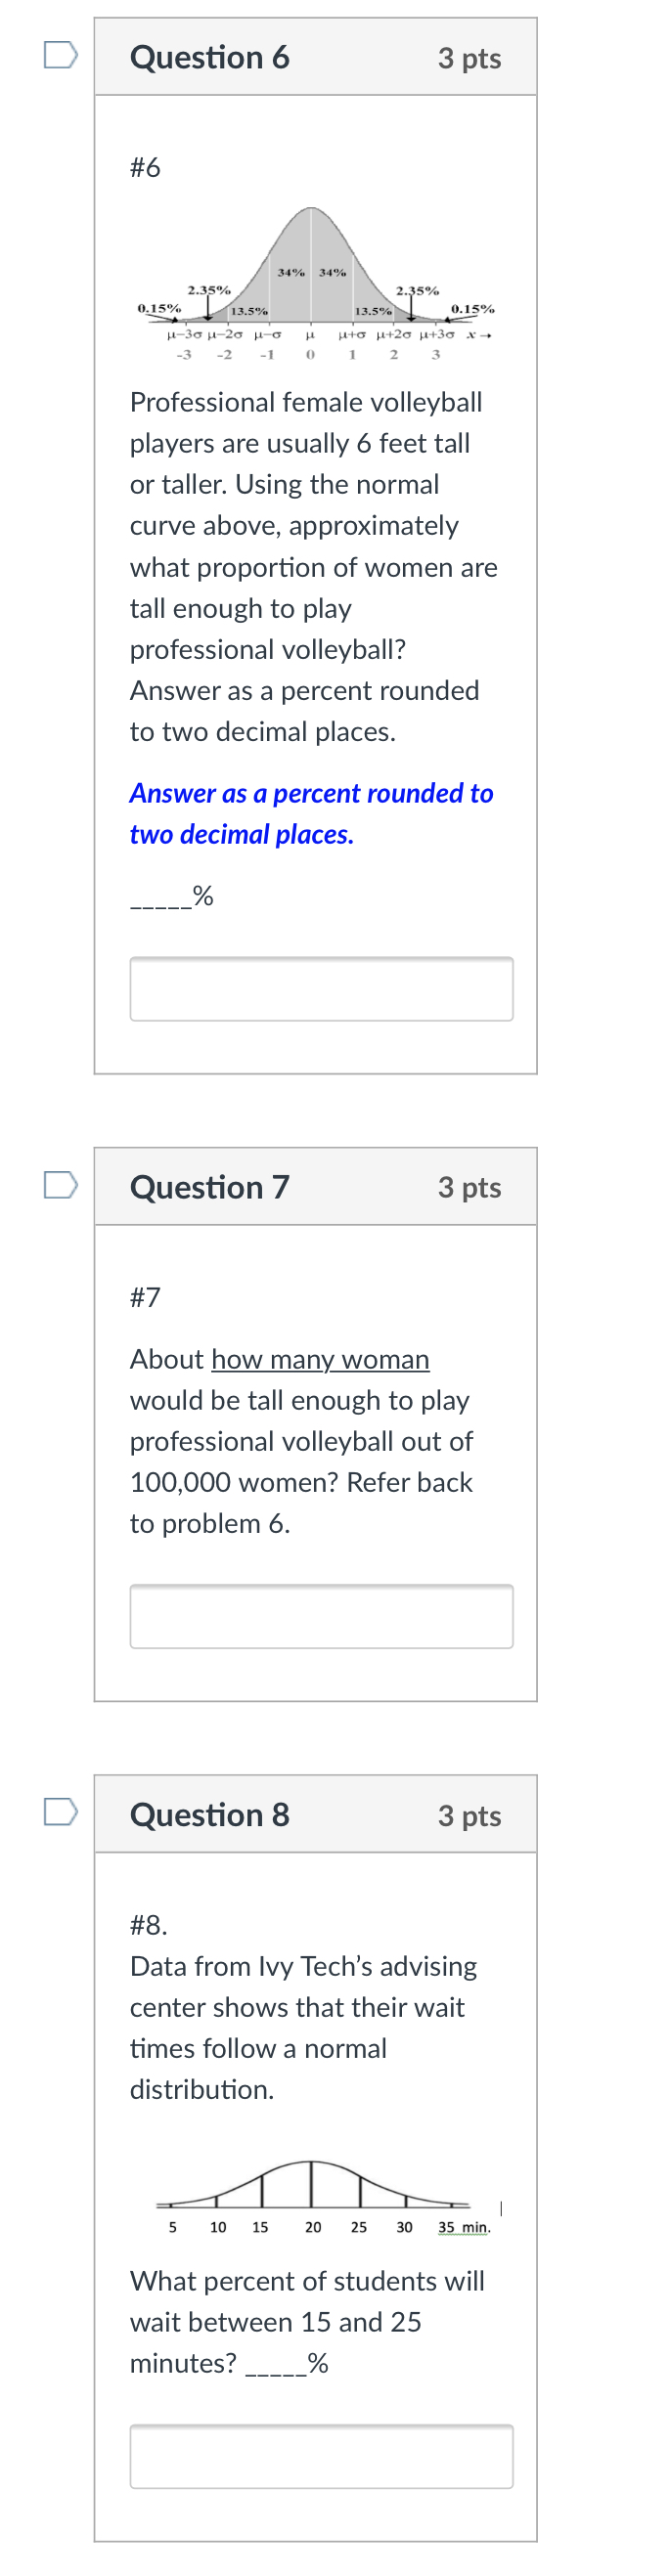Click the answer field for Question 6
The width and height of the screenshot is (670, 2576).
320,988
